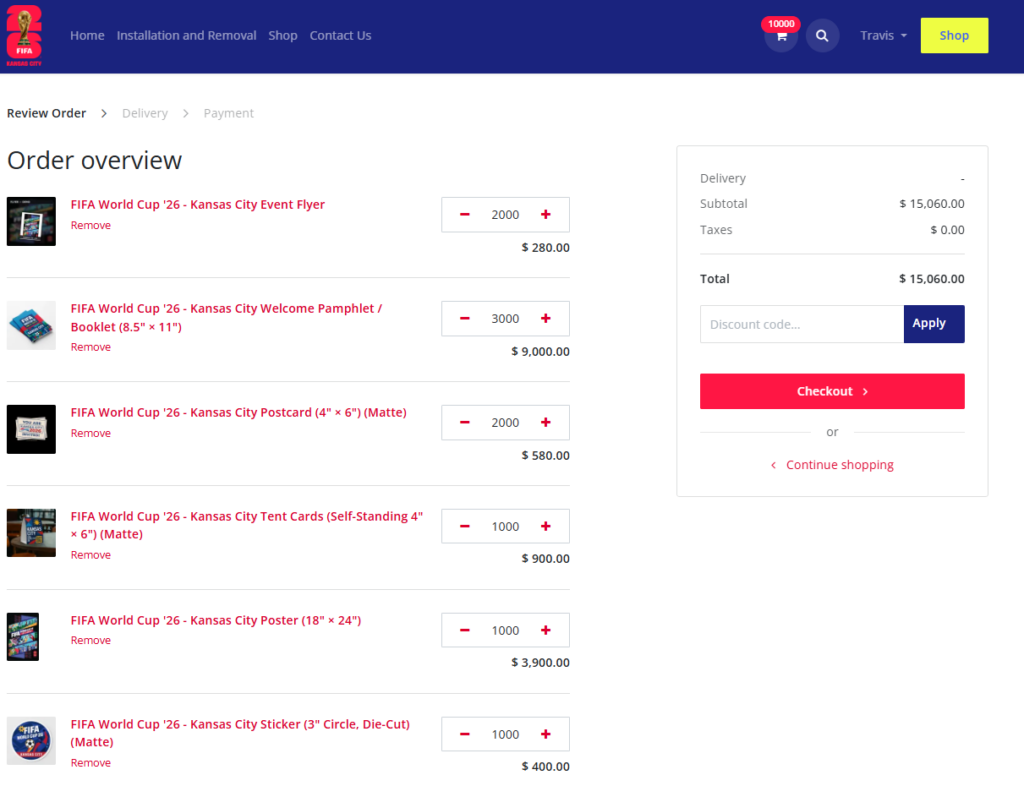Remove the Welcome Pamphlet from order
This screenshot has height=797, width=1024.
[91, 347]
